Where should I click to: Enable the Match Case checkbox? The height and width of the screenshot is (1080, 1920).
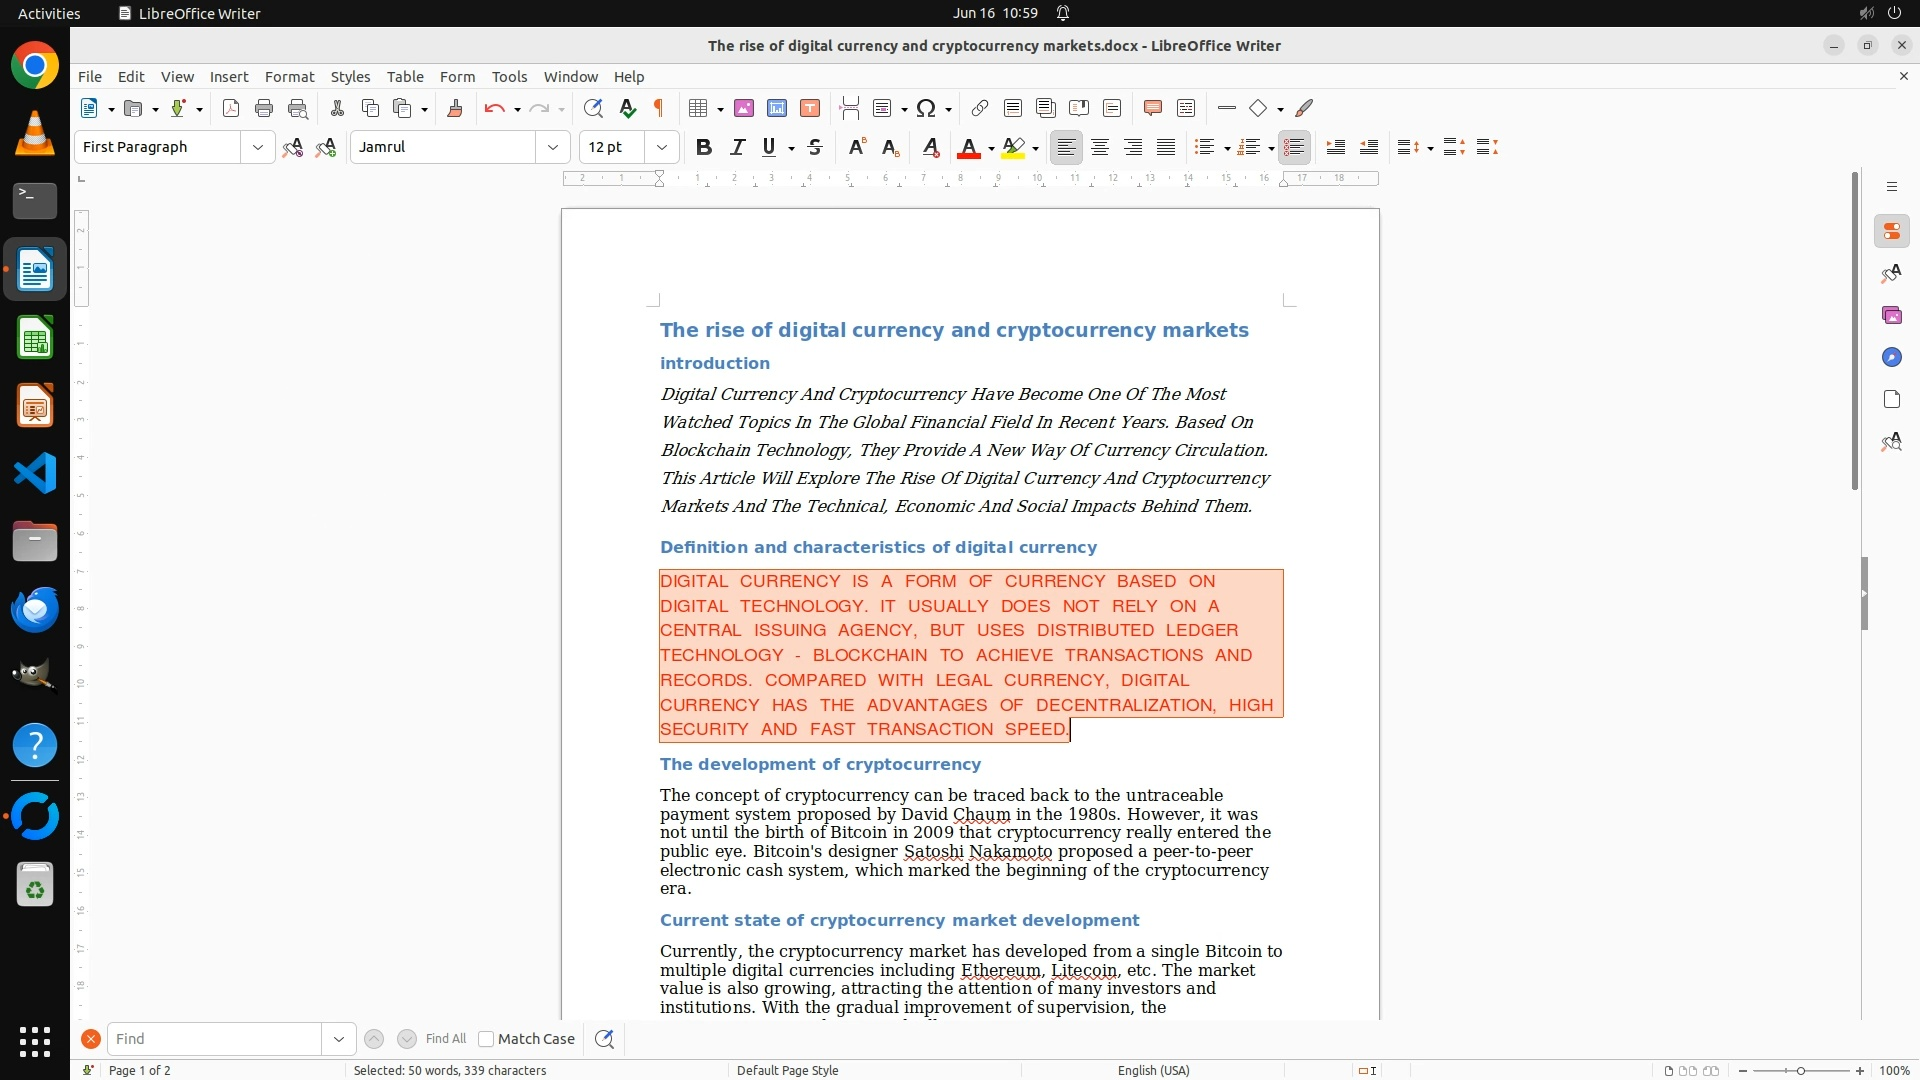[486, 1039]
